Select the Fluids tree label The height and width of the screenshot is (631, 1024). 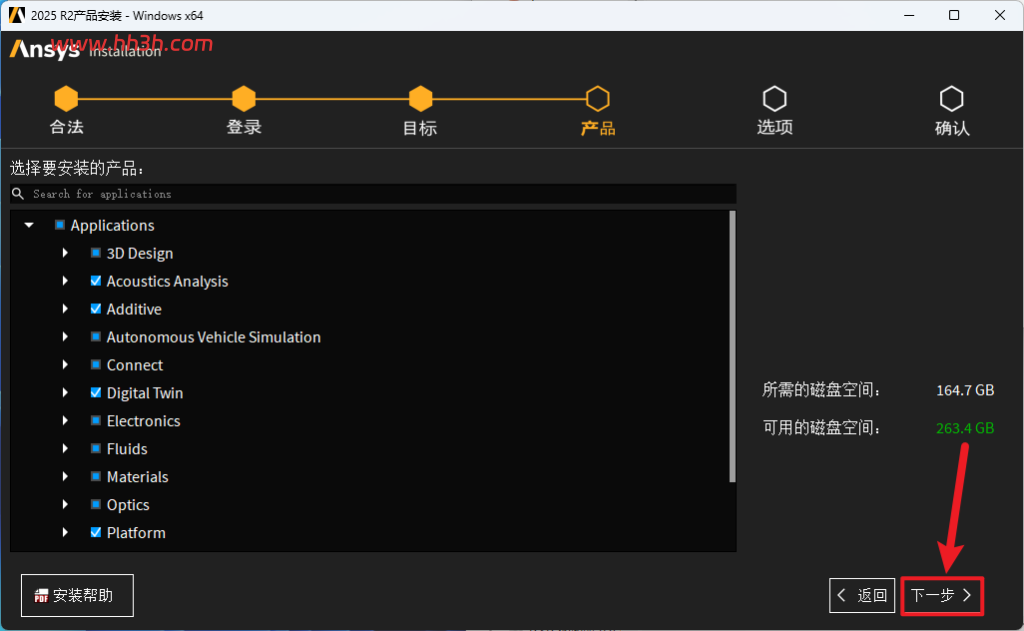coord(127,449)
